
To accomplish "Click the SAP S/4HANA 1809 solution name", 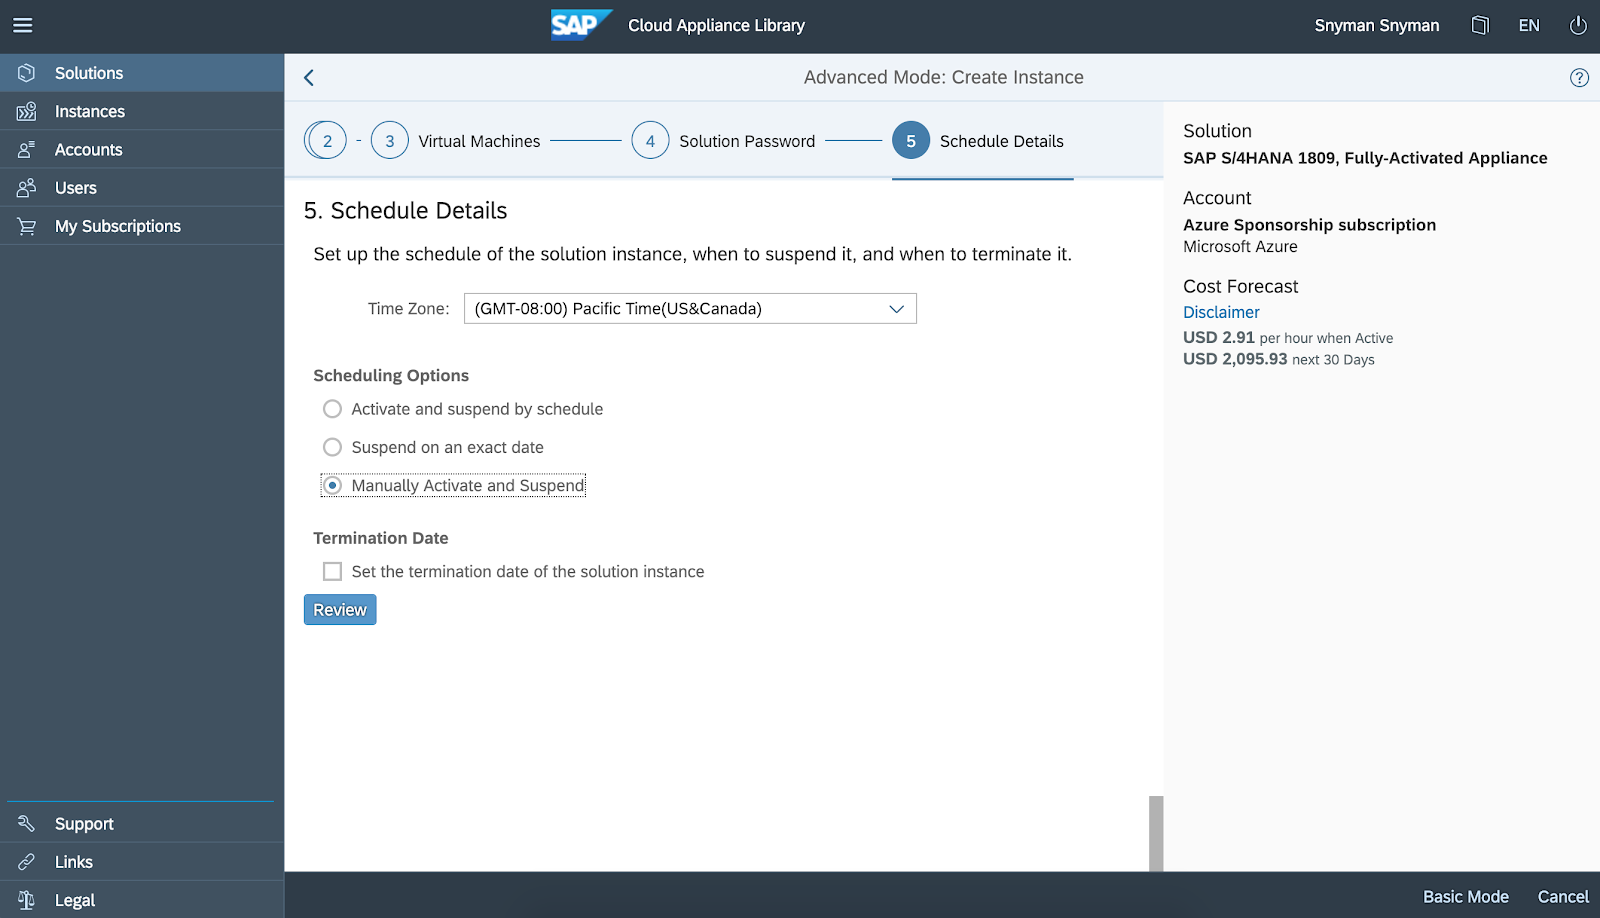I will click(1365, 158).
